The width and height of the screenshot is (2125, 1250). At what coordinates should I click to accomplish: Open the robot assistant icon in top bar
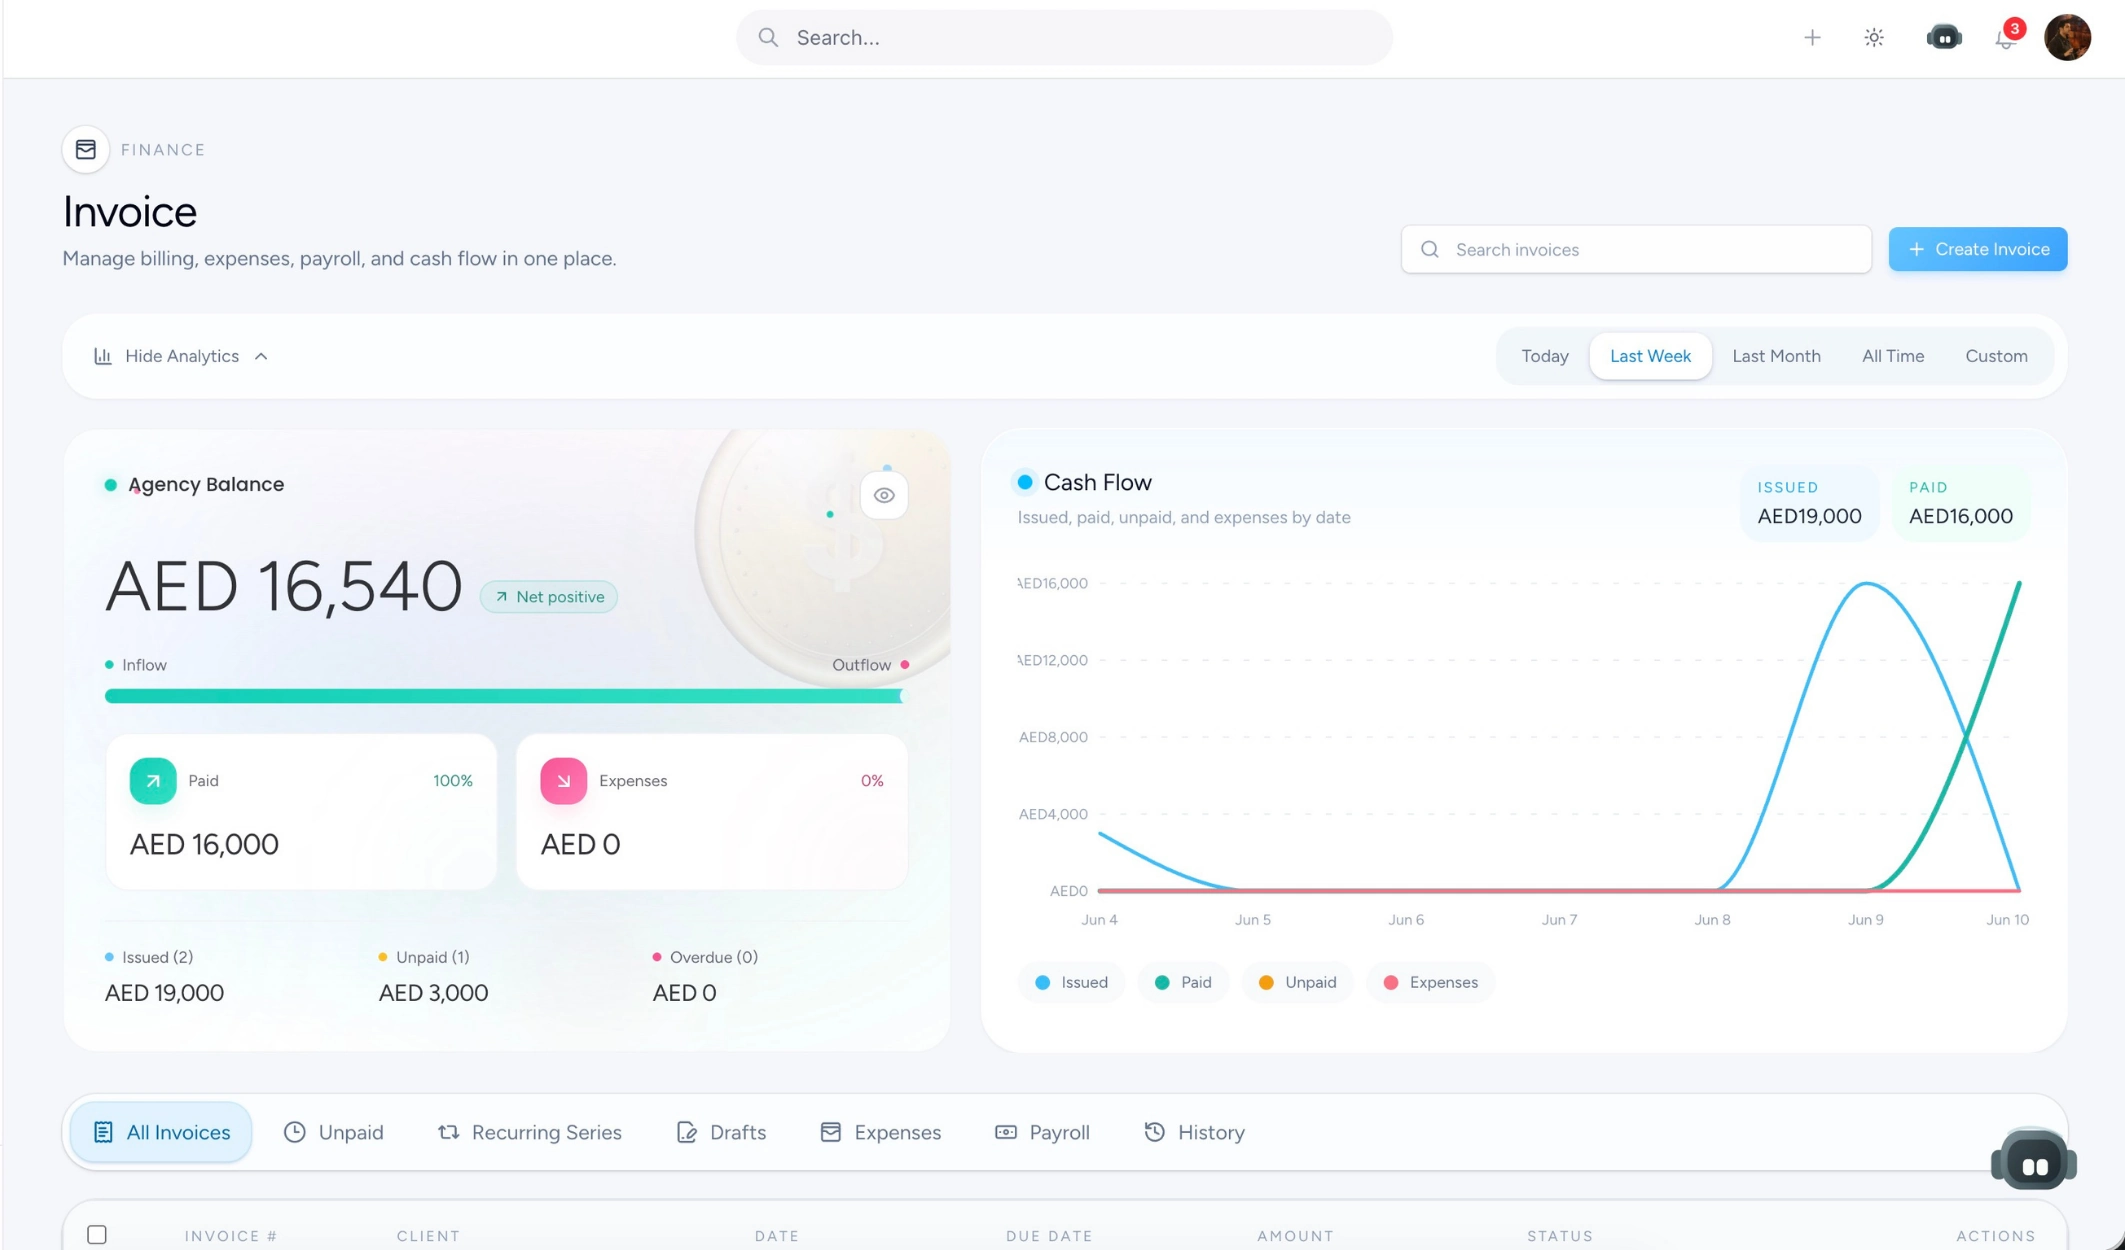[1944, 38]
